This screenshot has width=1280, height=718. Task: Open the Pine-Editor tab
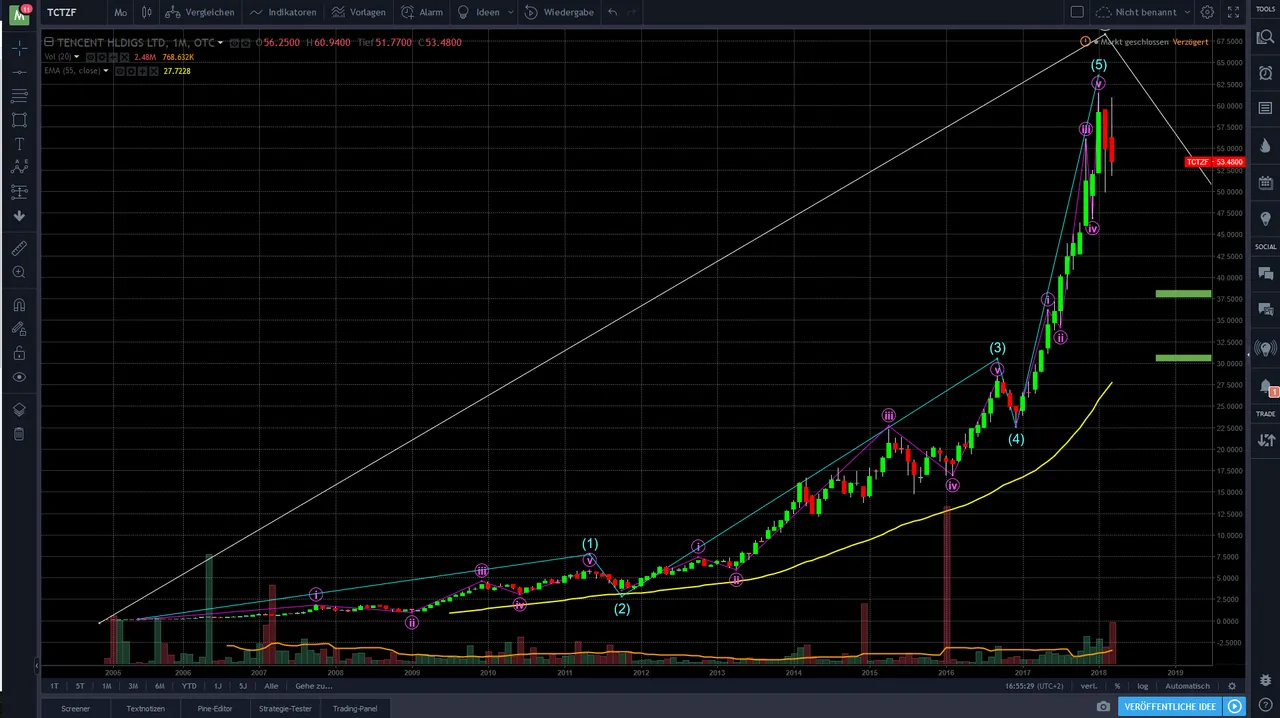(x=215, y=707)
